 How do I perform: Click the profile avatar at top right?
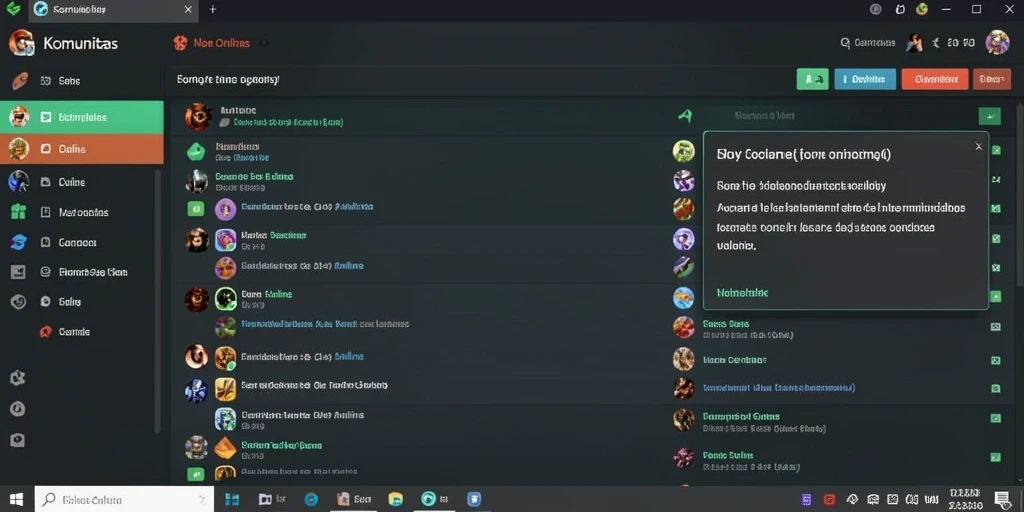click(997, 43)
